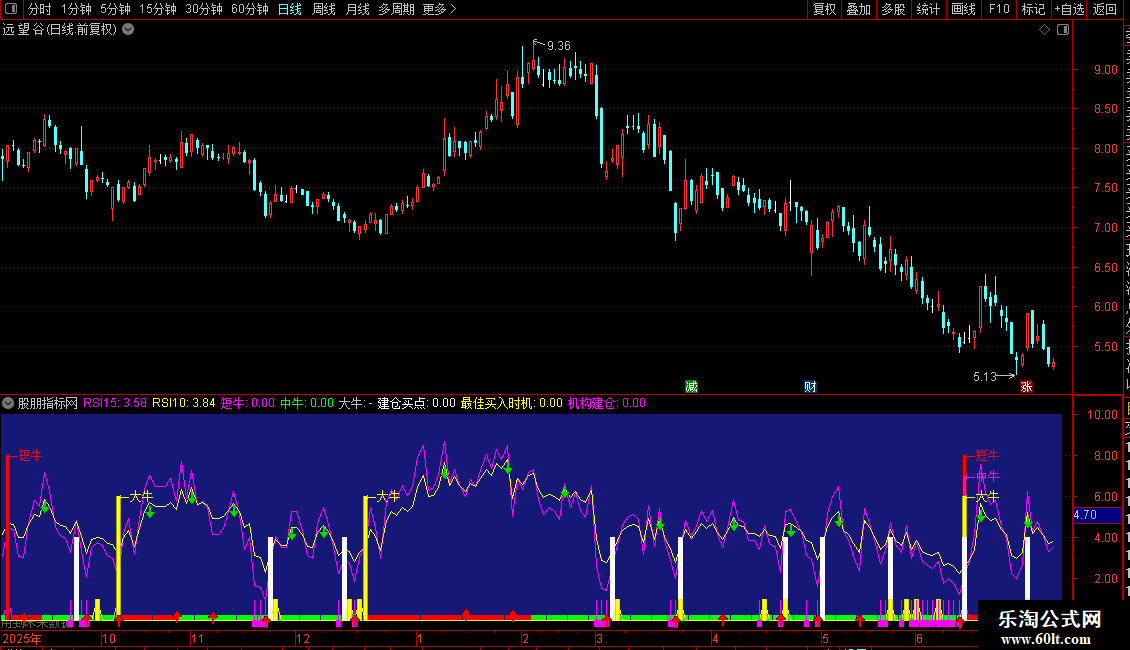This screenshot has width=1130, height=650.
Task: Switch to 月线 monthly chart
Action: [x=357, y=9]
